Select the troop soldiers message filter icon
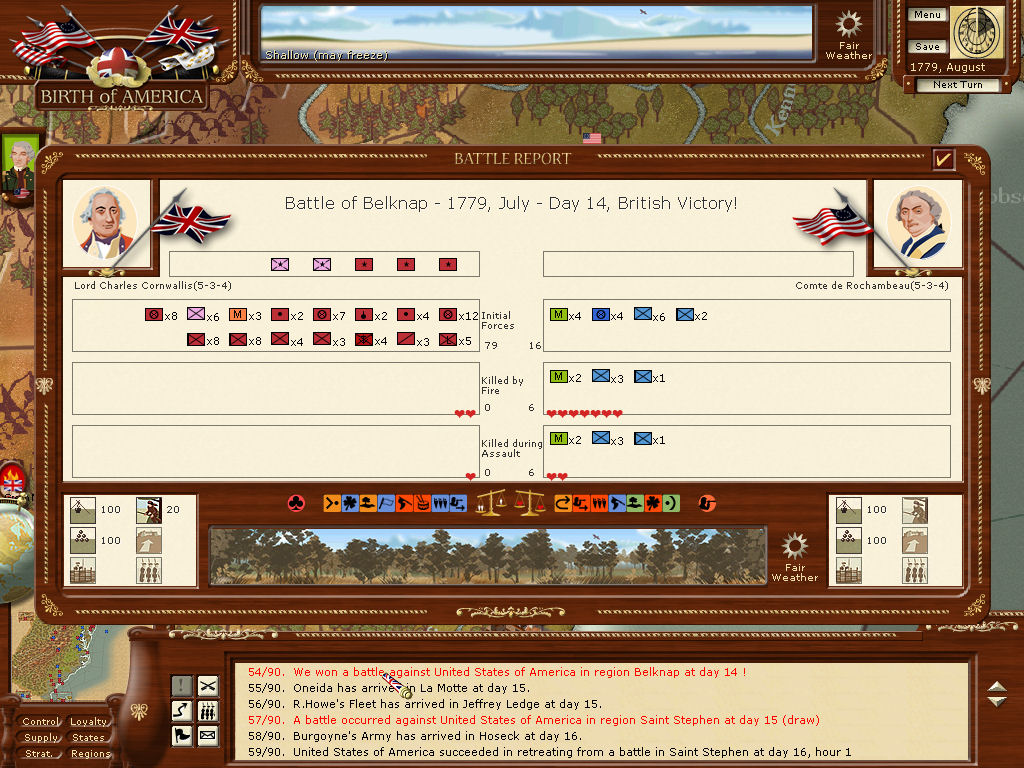Screen dimensions: 1024x768 pos(208,711)
